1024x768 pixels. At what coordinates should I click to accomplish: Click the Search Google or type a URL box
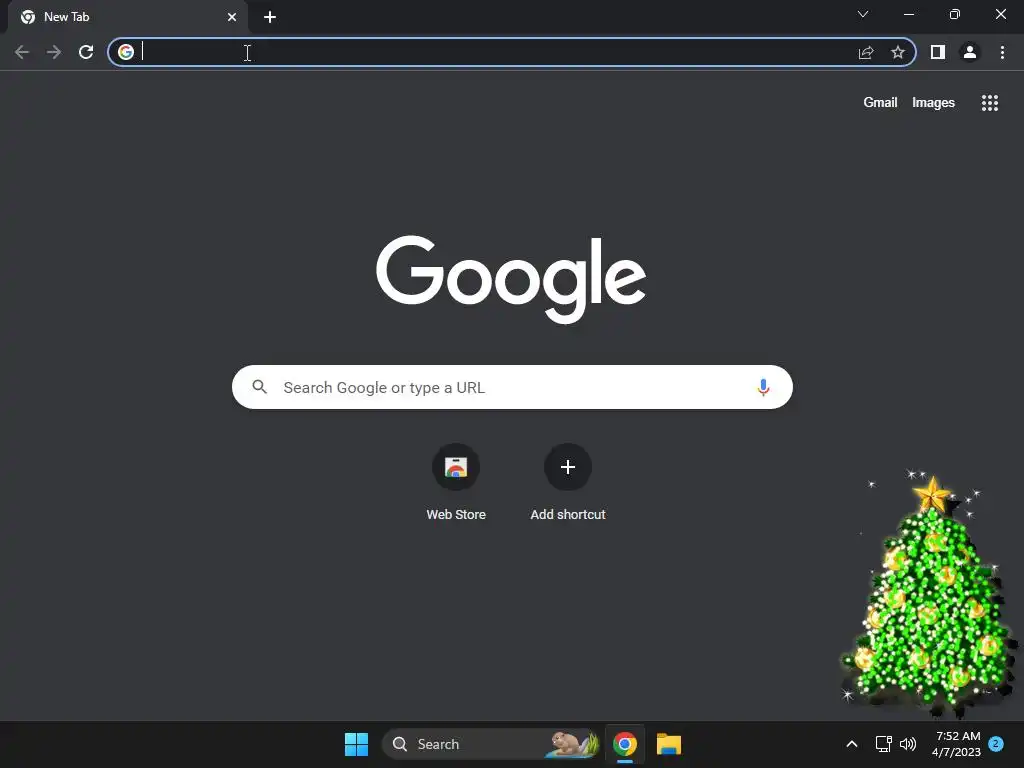(x=512, y=387)
